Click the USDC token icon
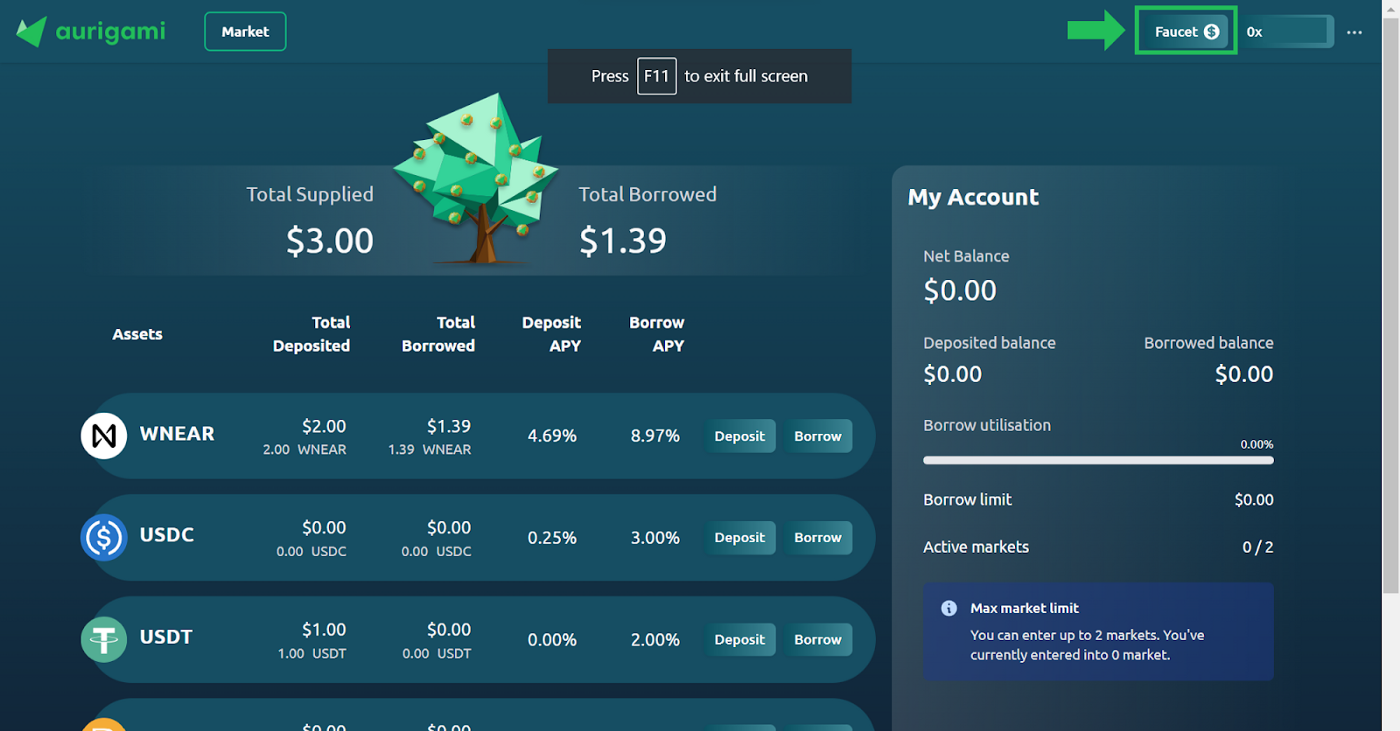This screenshot has height=731, width=1400. tap(104, 537)
